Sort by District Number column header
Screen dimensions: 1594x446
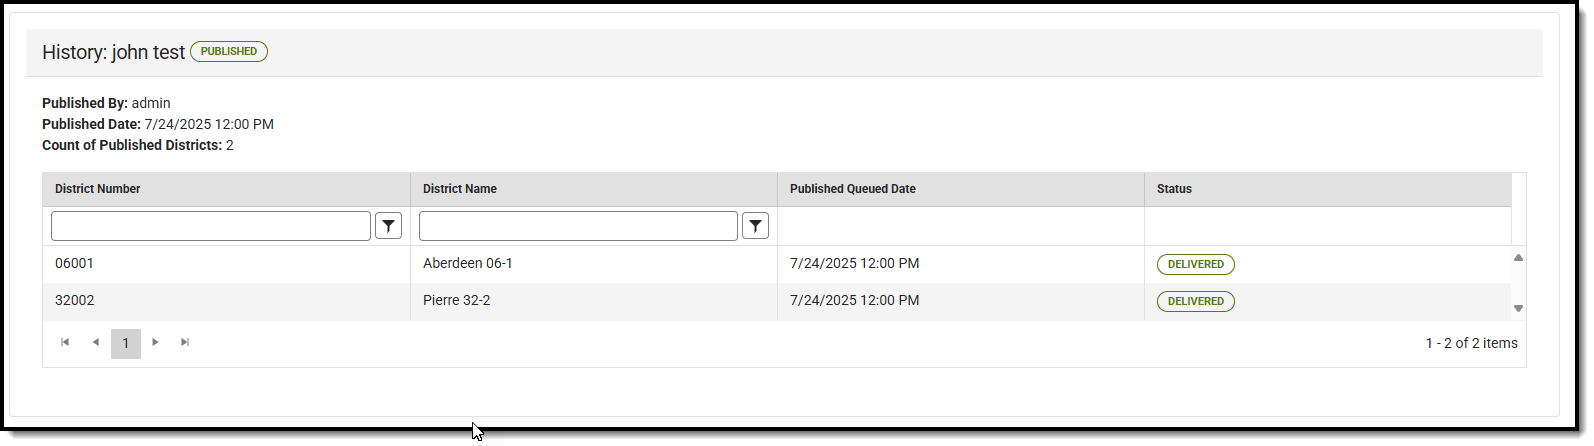pos(98,189)
